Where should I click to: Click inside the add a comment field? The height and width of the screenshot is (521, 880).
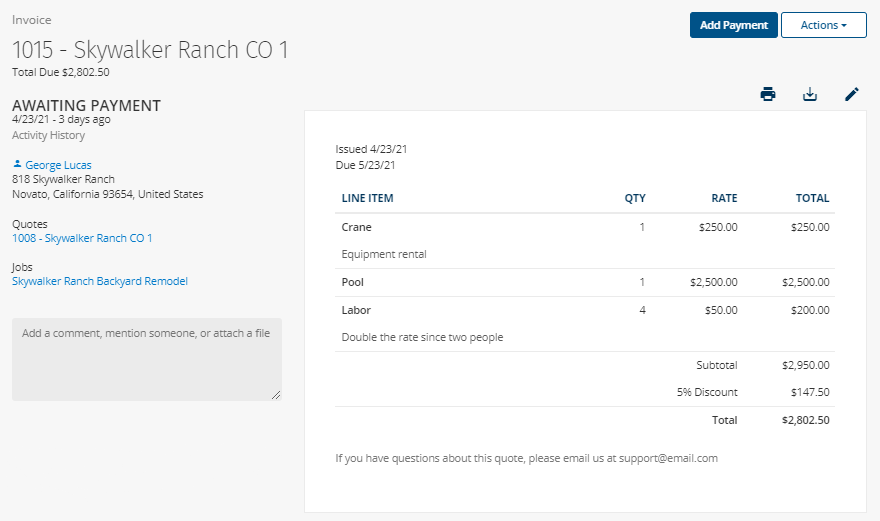point(146,359)
